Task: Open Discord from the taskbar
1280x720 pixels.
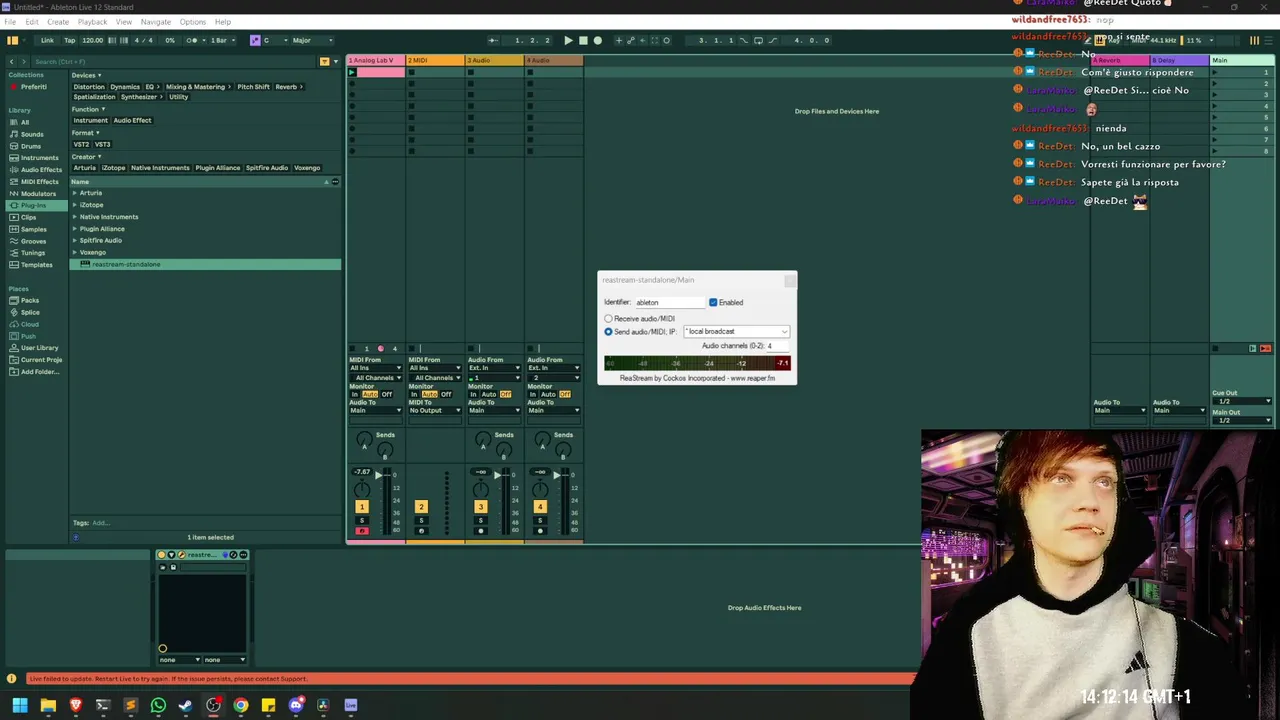Action: pos(296,705)
